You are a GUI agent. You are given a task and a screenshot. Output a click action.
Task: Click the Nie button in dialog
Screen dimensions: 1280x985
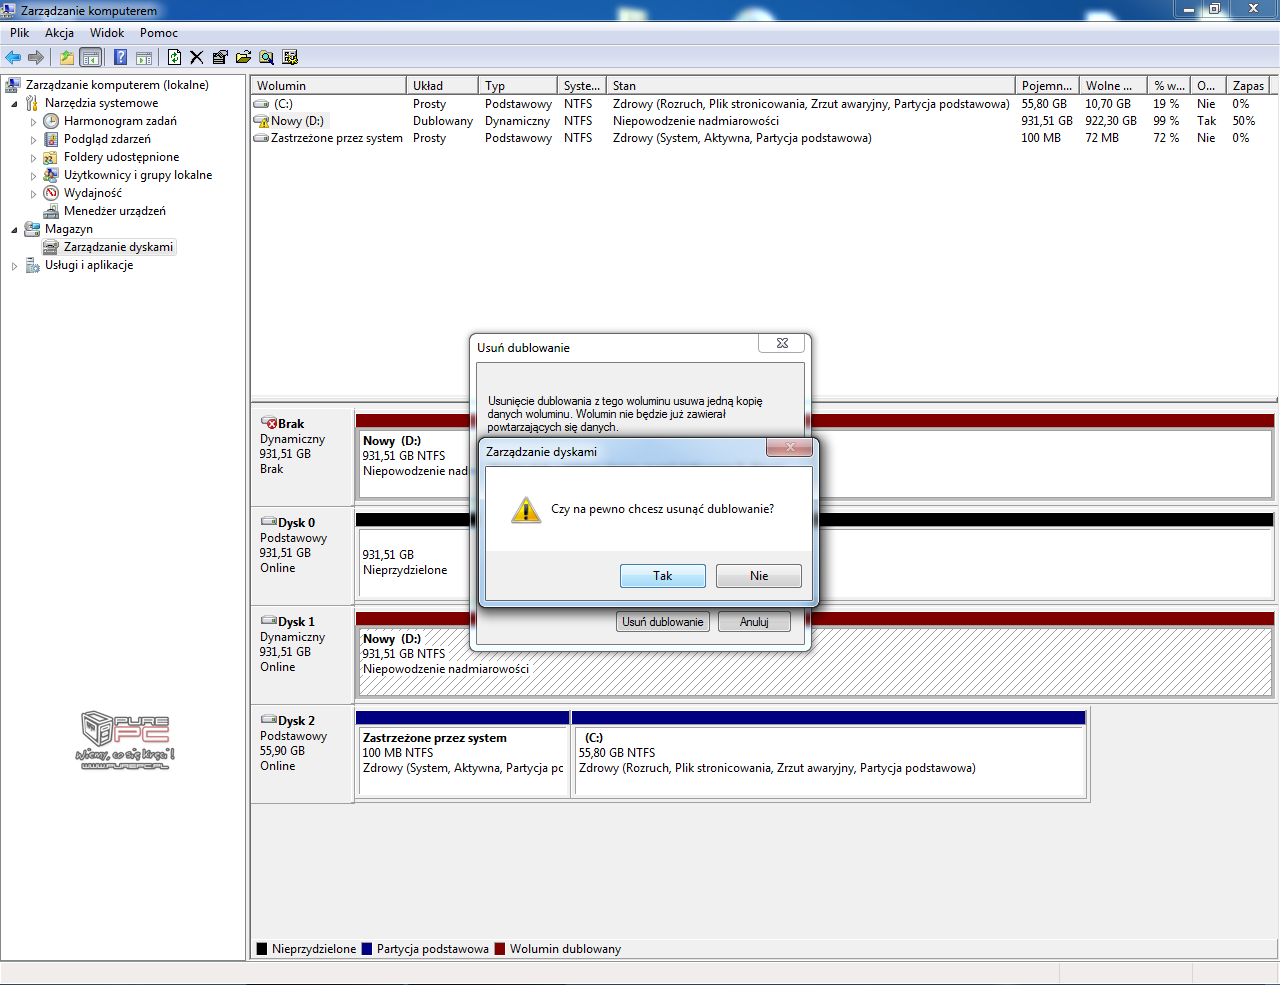click(x=759, y=576)
